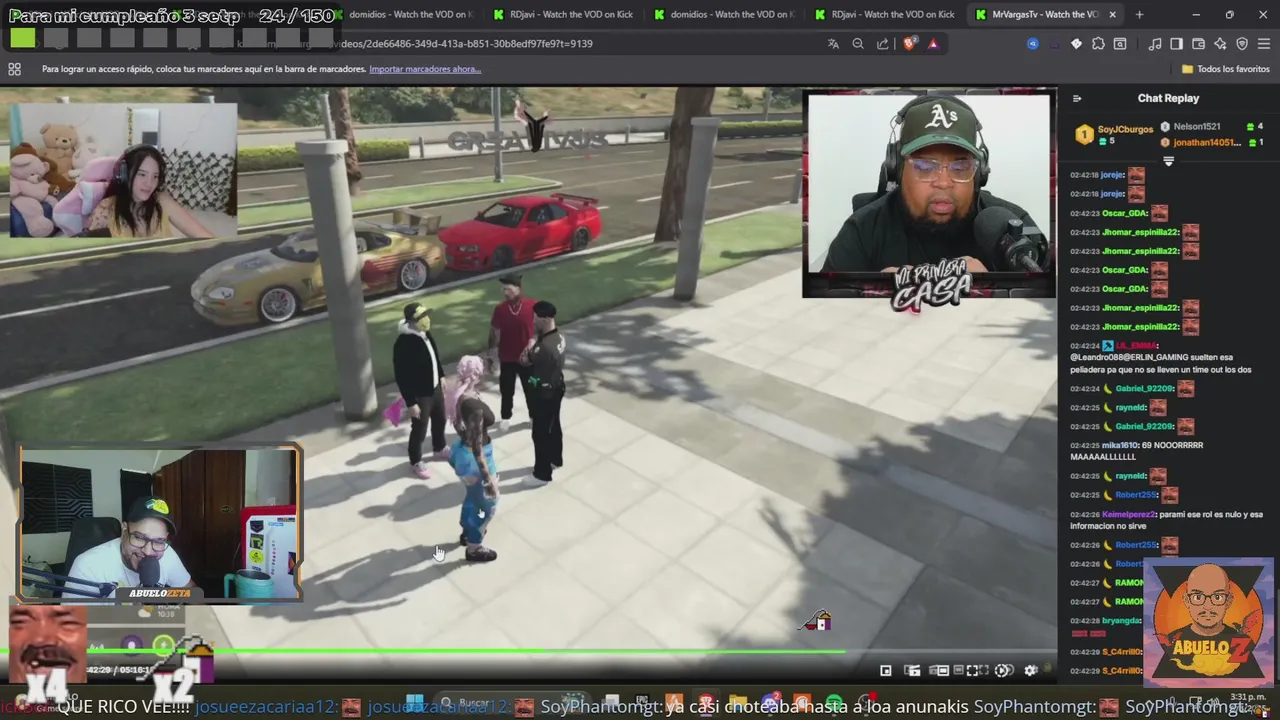The width and height of the screenshot is (1280, 720).
Task: Click the Windows Start button in taskbar
Action: [414, 702]
